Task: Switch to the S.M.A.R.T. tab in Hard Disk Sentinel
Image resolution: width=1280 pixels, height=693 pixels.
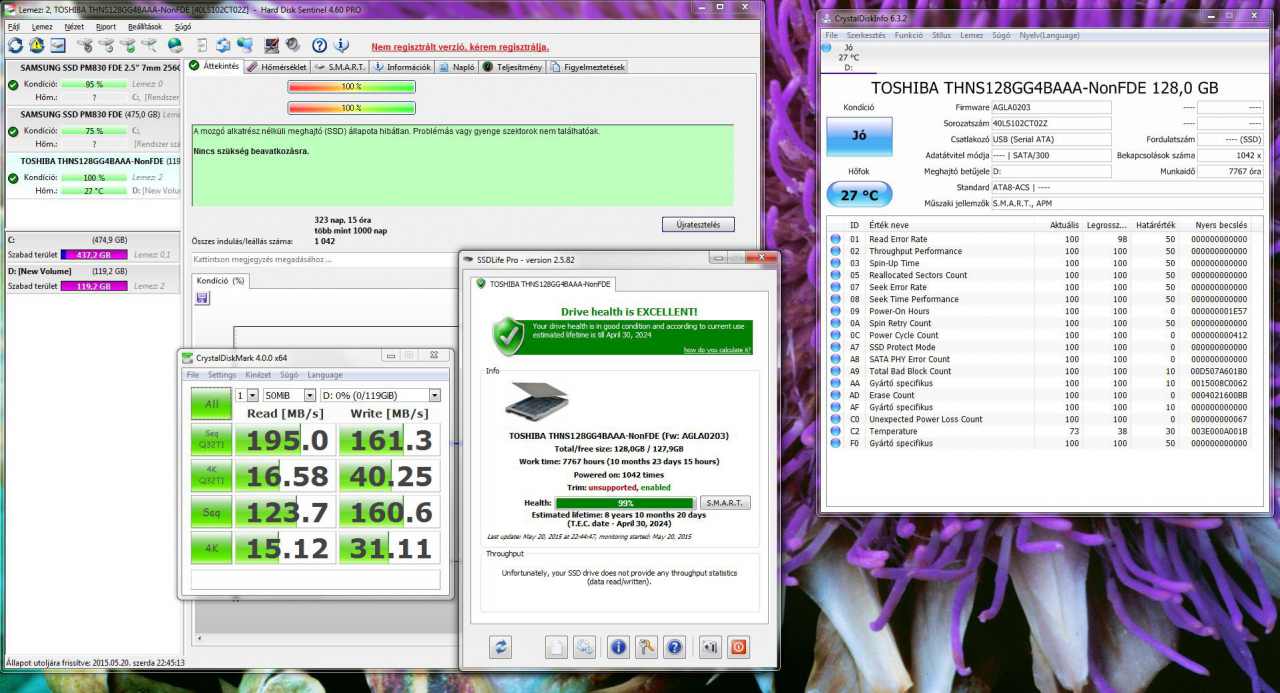Action: pyautogui.click(x=339, y=67)
